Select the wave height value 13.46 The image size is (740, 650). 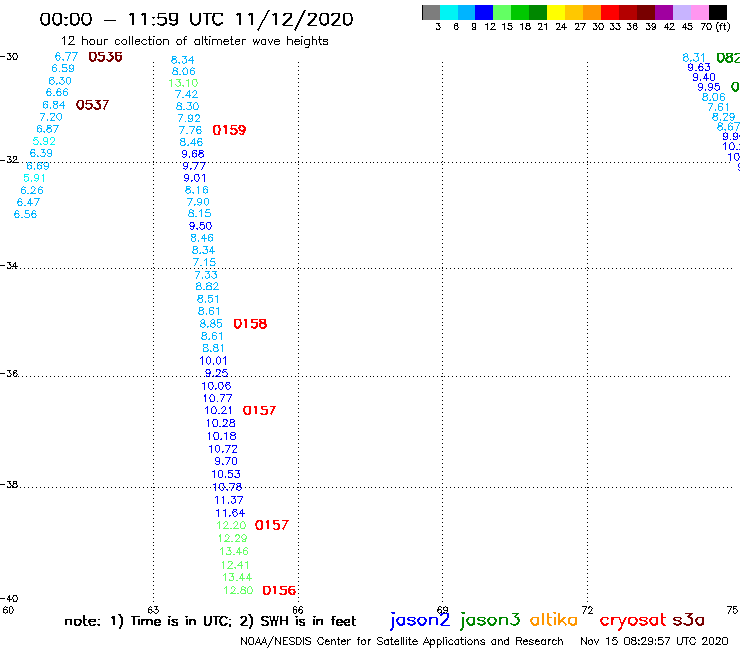[x=234, y=551]
